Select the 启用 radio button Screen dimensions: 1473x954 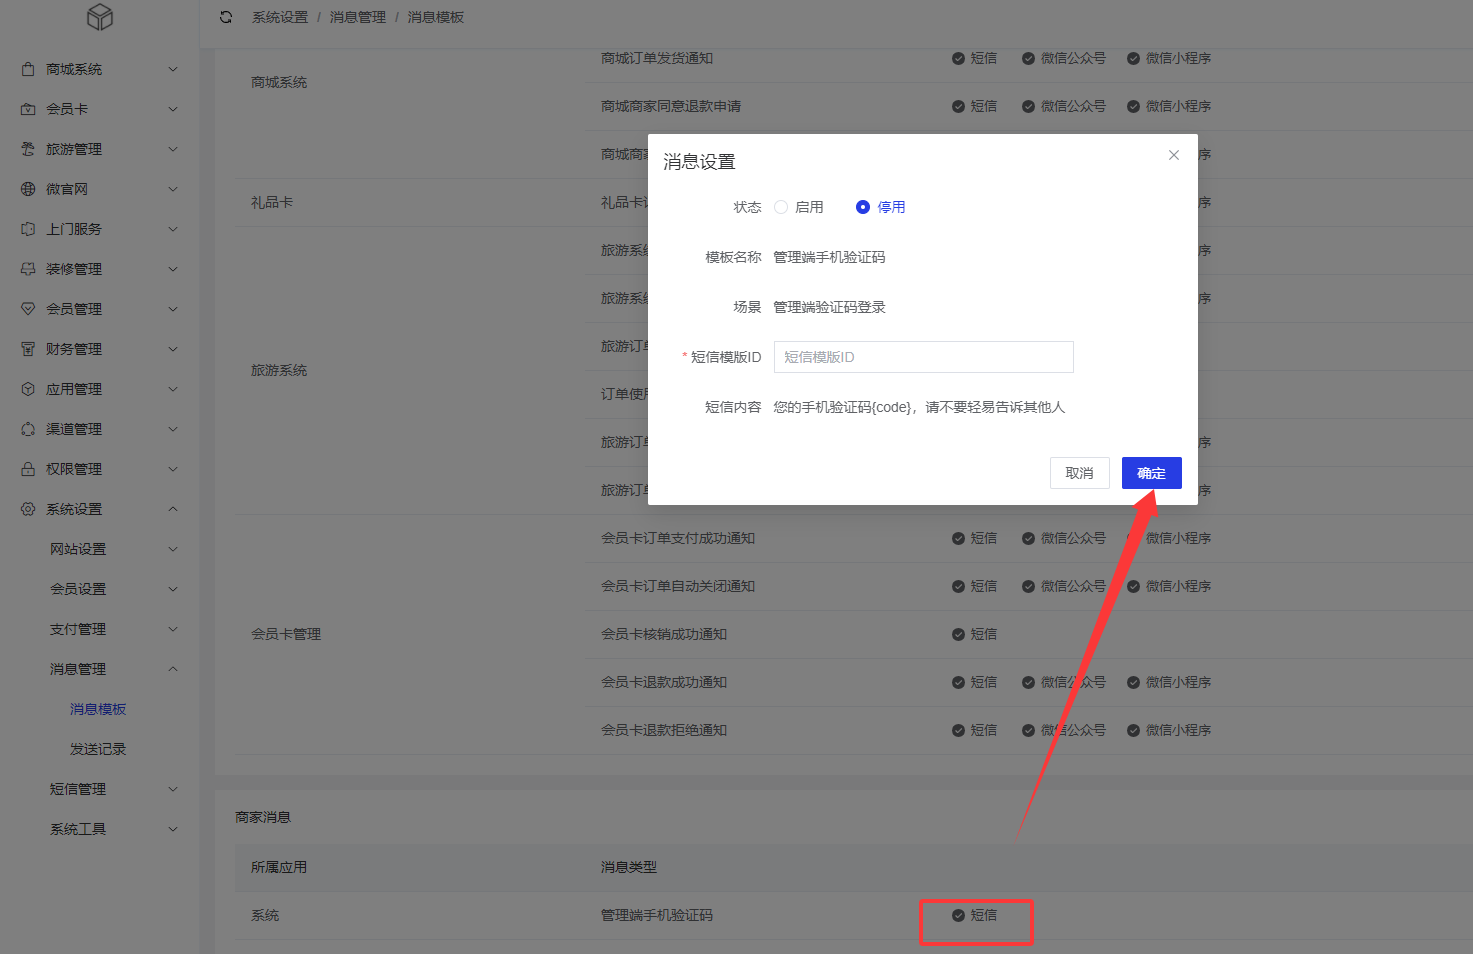781,207
